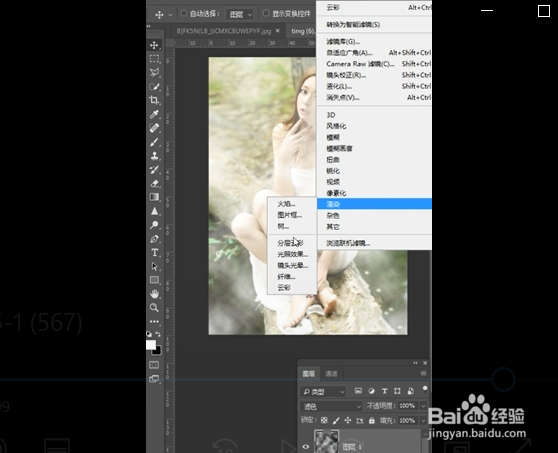Enable the 显示变换控件 checkbox
This screenshot has width=558, height=453.
(x=266, y=14)
